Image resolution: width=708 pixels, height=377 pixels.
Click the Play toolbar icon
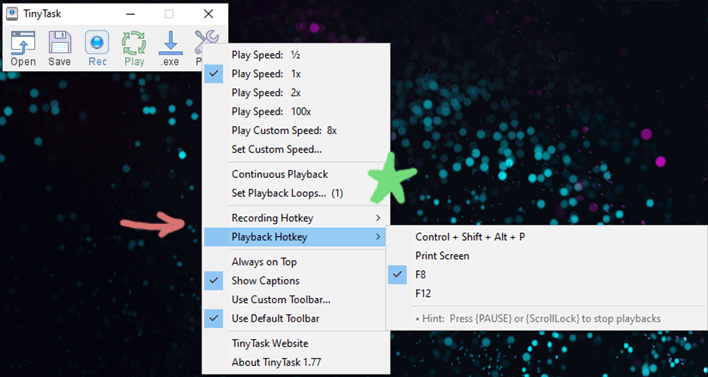[134, 48]
